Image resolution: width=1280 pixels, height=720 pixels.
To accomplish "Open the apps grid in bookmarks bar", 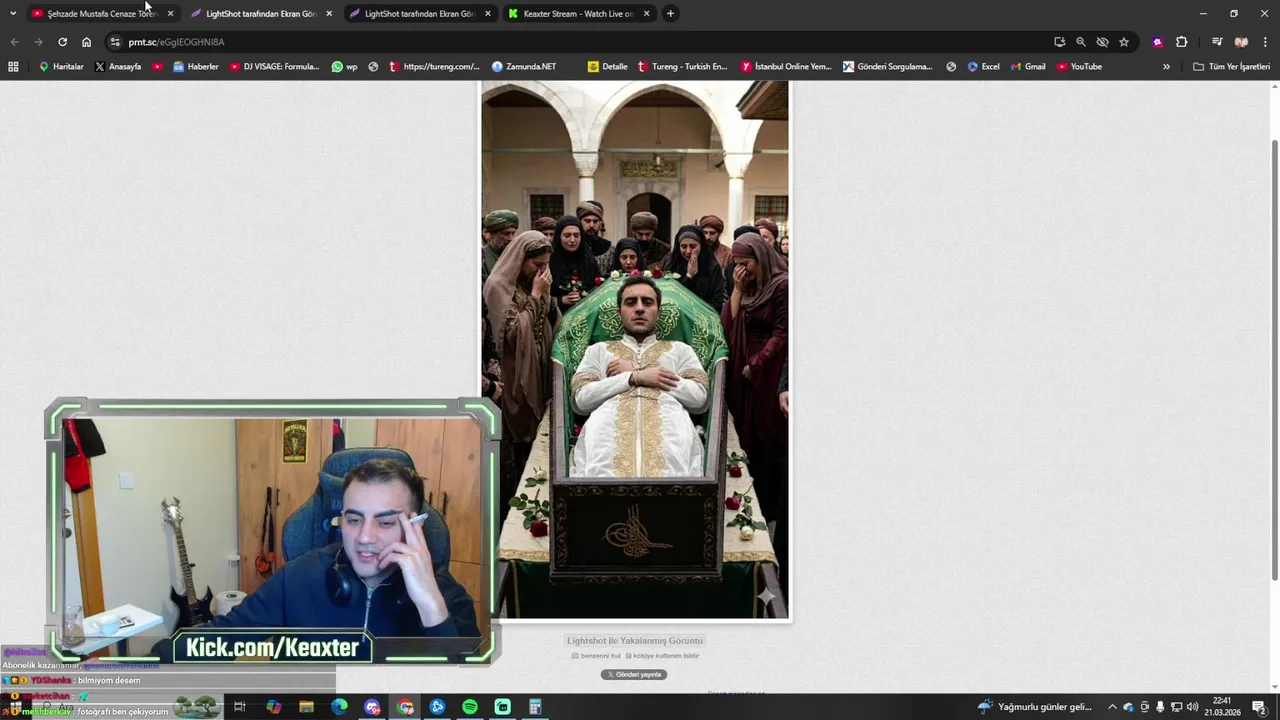I will 13,67.
